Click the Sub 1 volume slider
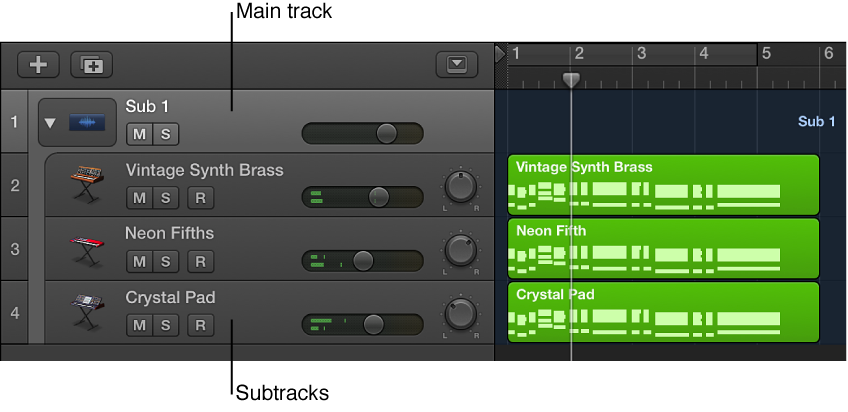The width and height of the screenshot is (848, 412). (x=362, y=134)
